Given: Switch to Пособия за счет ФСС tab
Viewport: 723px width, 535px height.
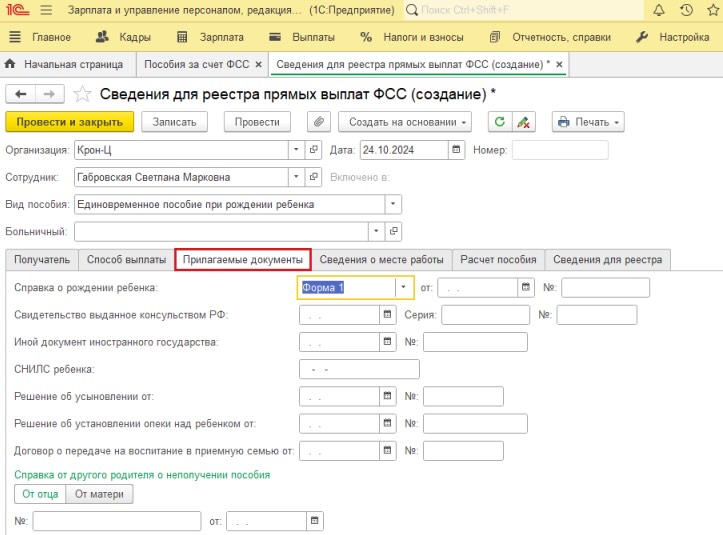Looking at the screenshot, I should [197, 64].
